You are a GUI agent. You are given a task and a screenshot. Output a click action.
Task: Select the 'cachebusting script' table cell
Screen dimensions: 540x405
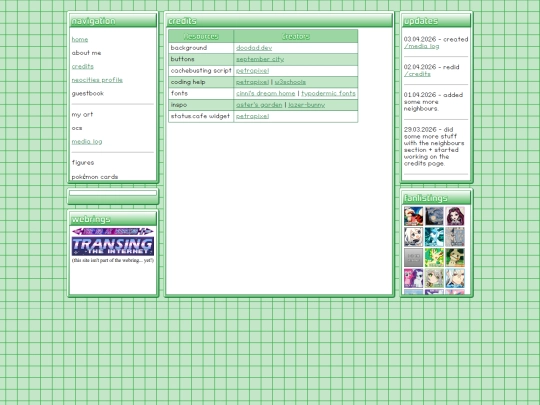(201, 71)
